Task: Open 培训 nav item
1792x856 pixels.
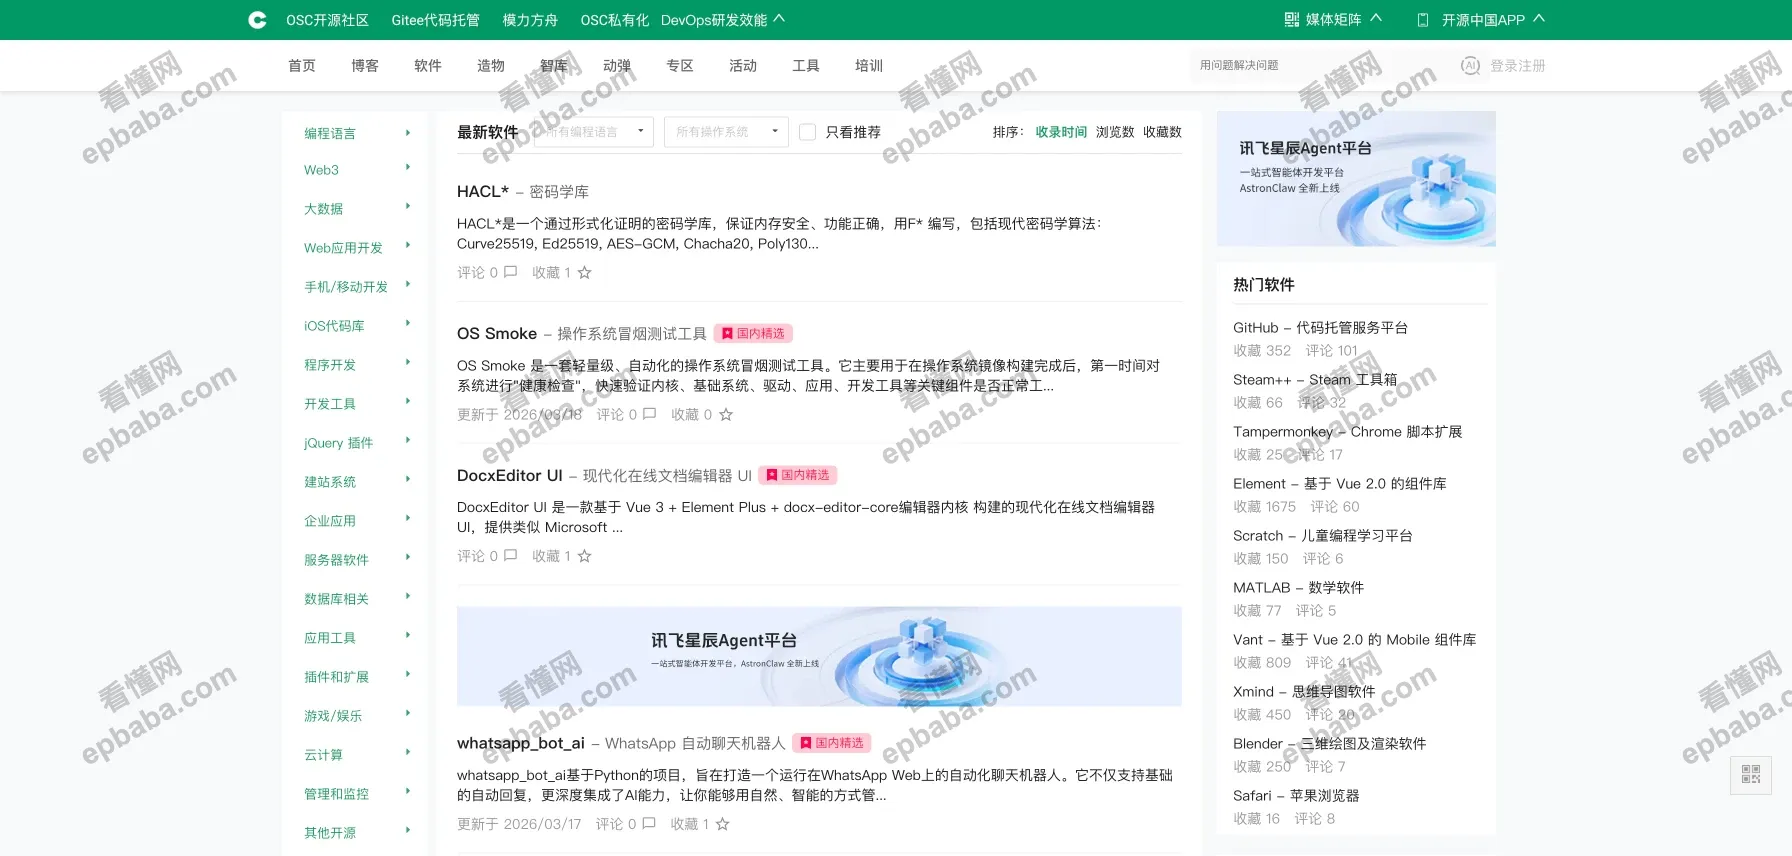Action: (x=869, y=66)
